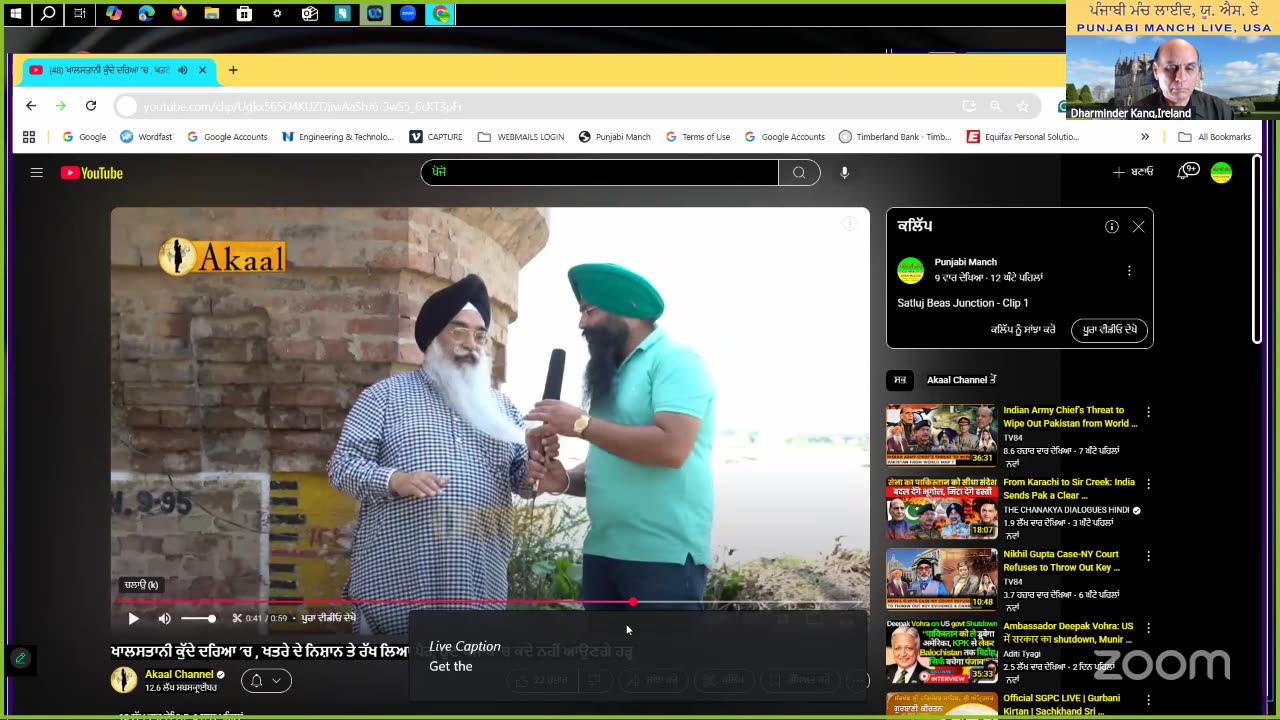Open the Akaal Channel name link below video
Screen dimensions: 1280x720
click(x=179, y=674)
